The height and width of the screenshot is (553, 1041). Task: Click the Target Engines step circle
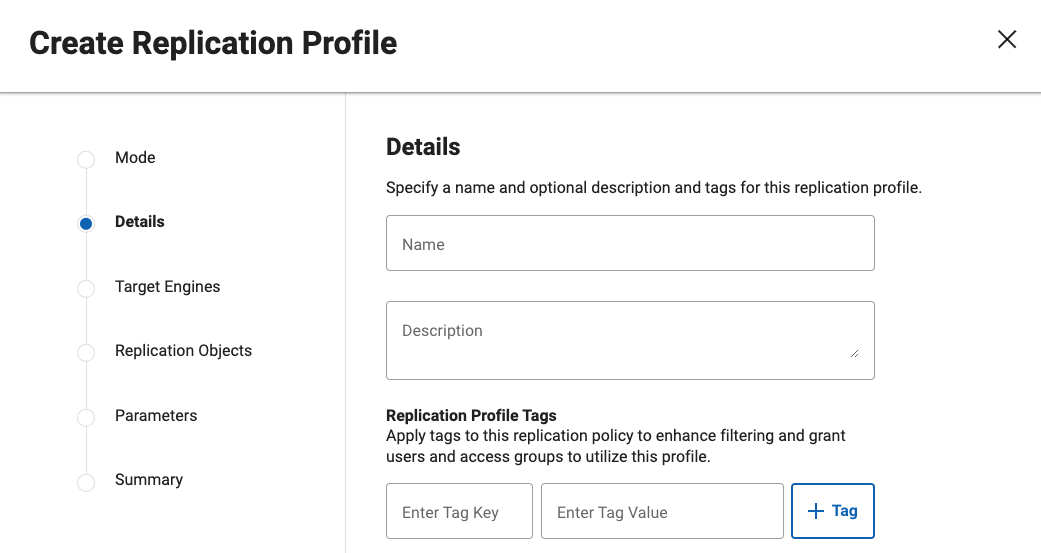click(x=86, y=288)
